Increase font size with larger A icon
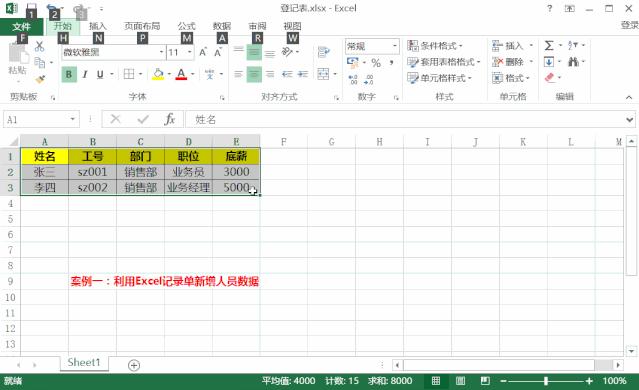This screenshot has height=390, width=639. click(x=203, y=52)
